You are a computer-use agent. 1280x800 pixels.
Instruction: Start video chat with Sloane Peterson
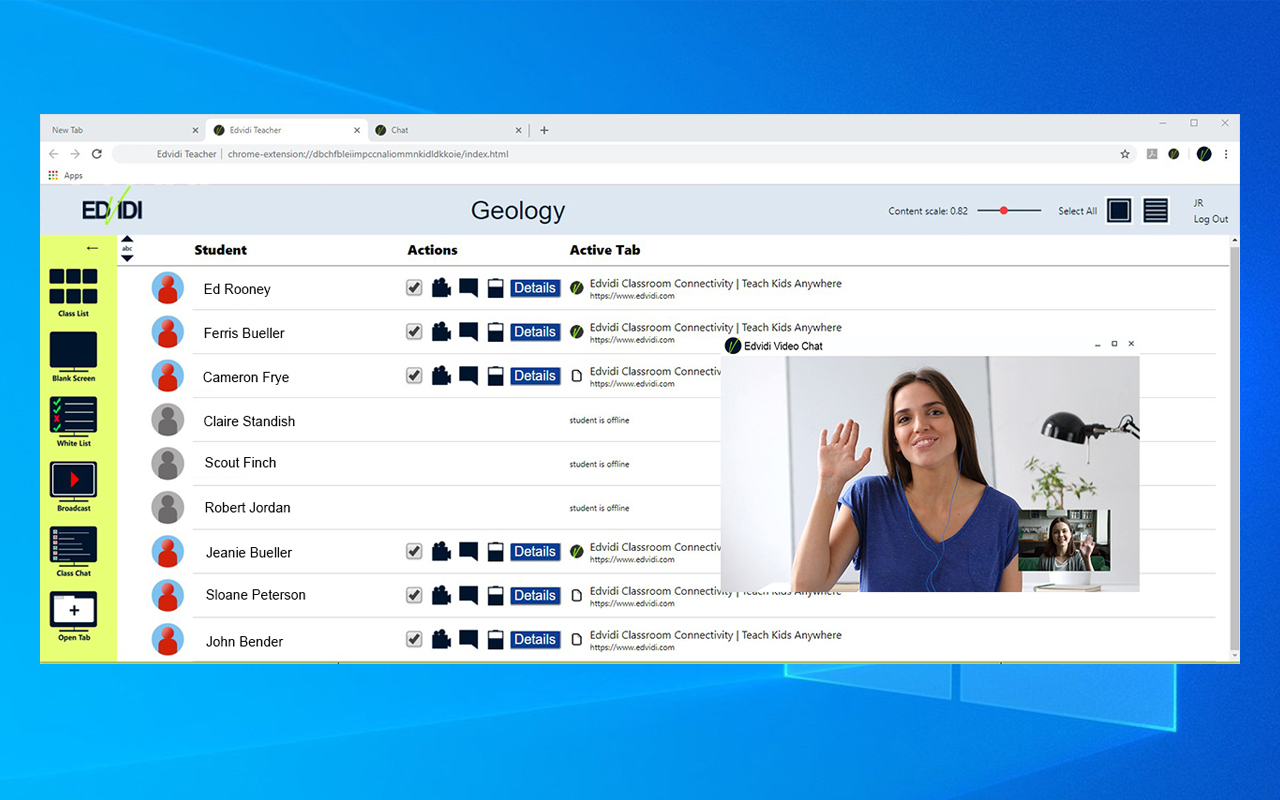click(x=441, y=596)
